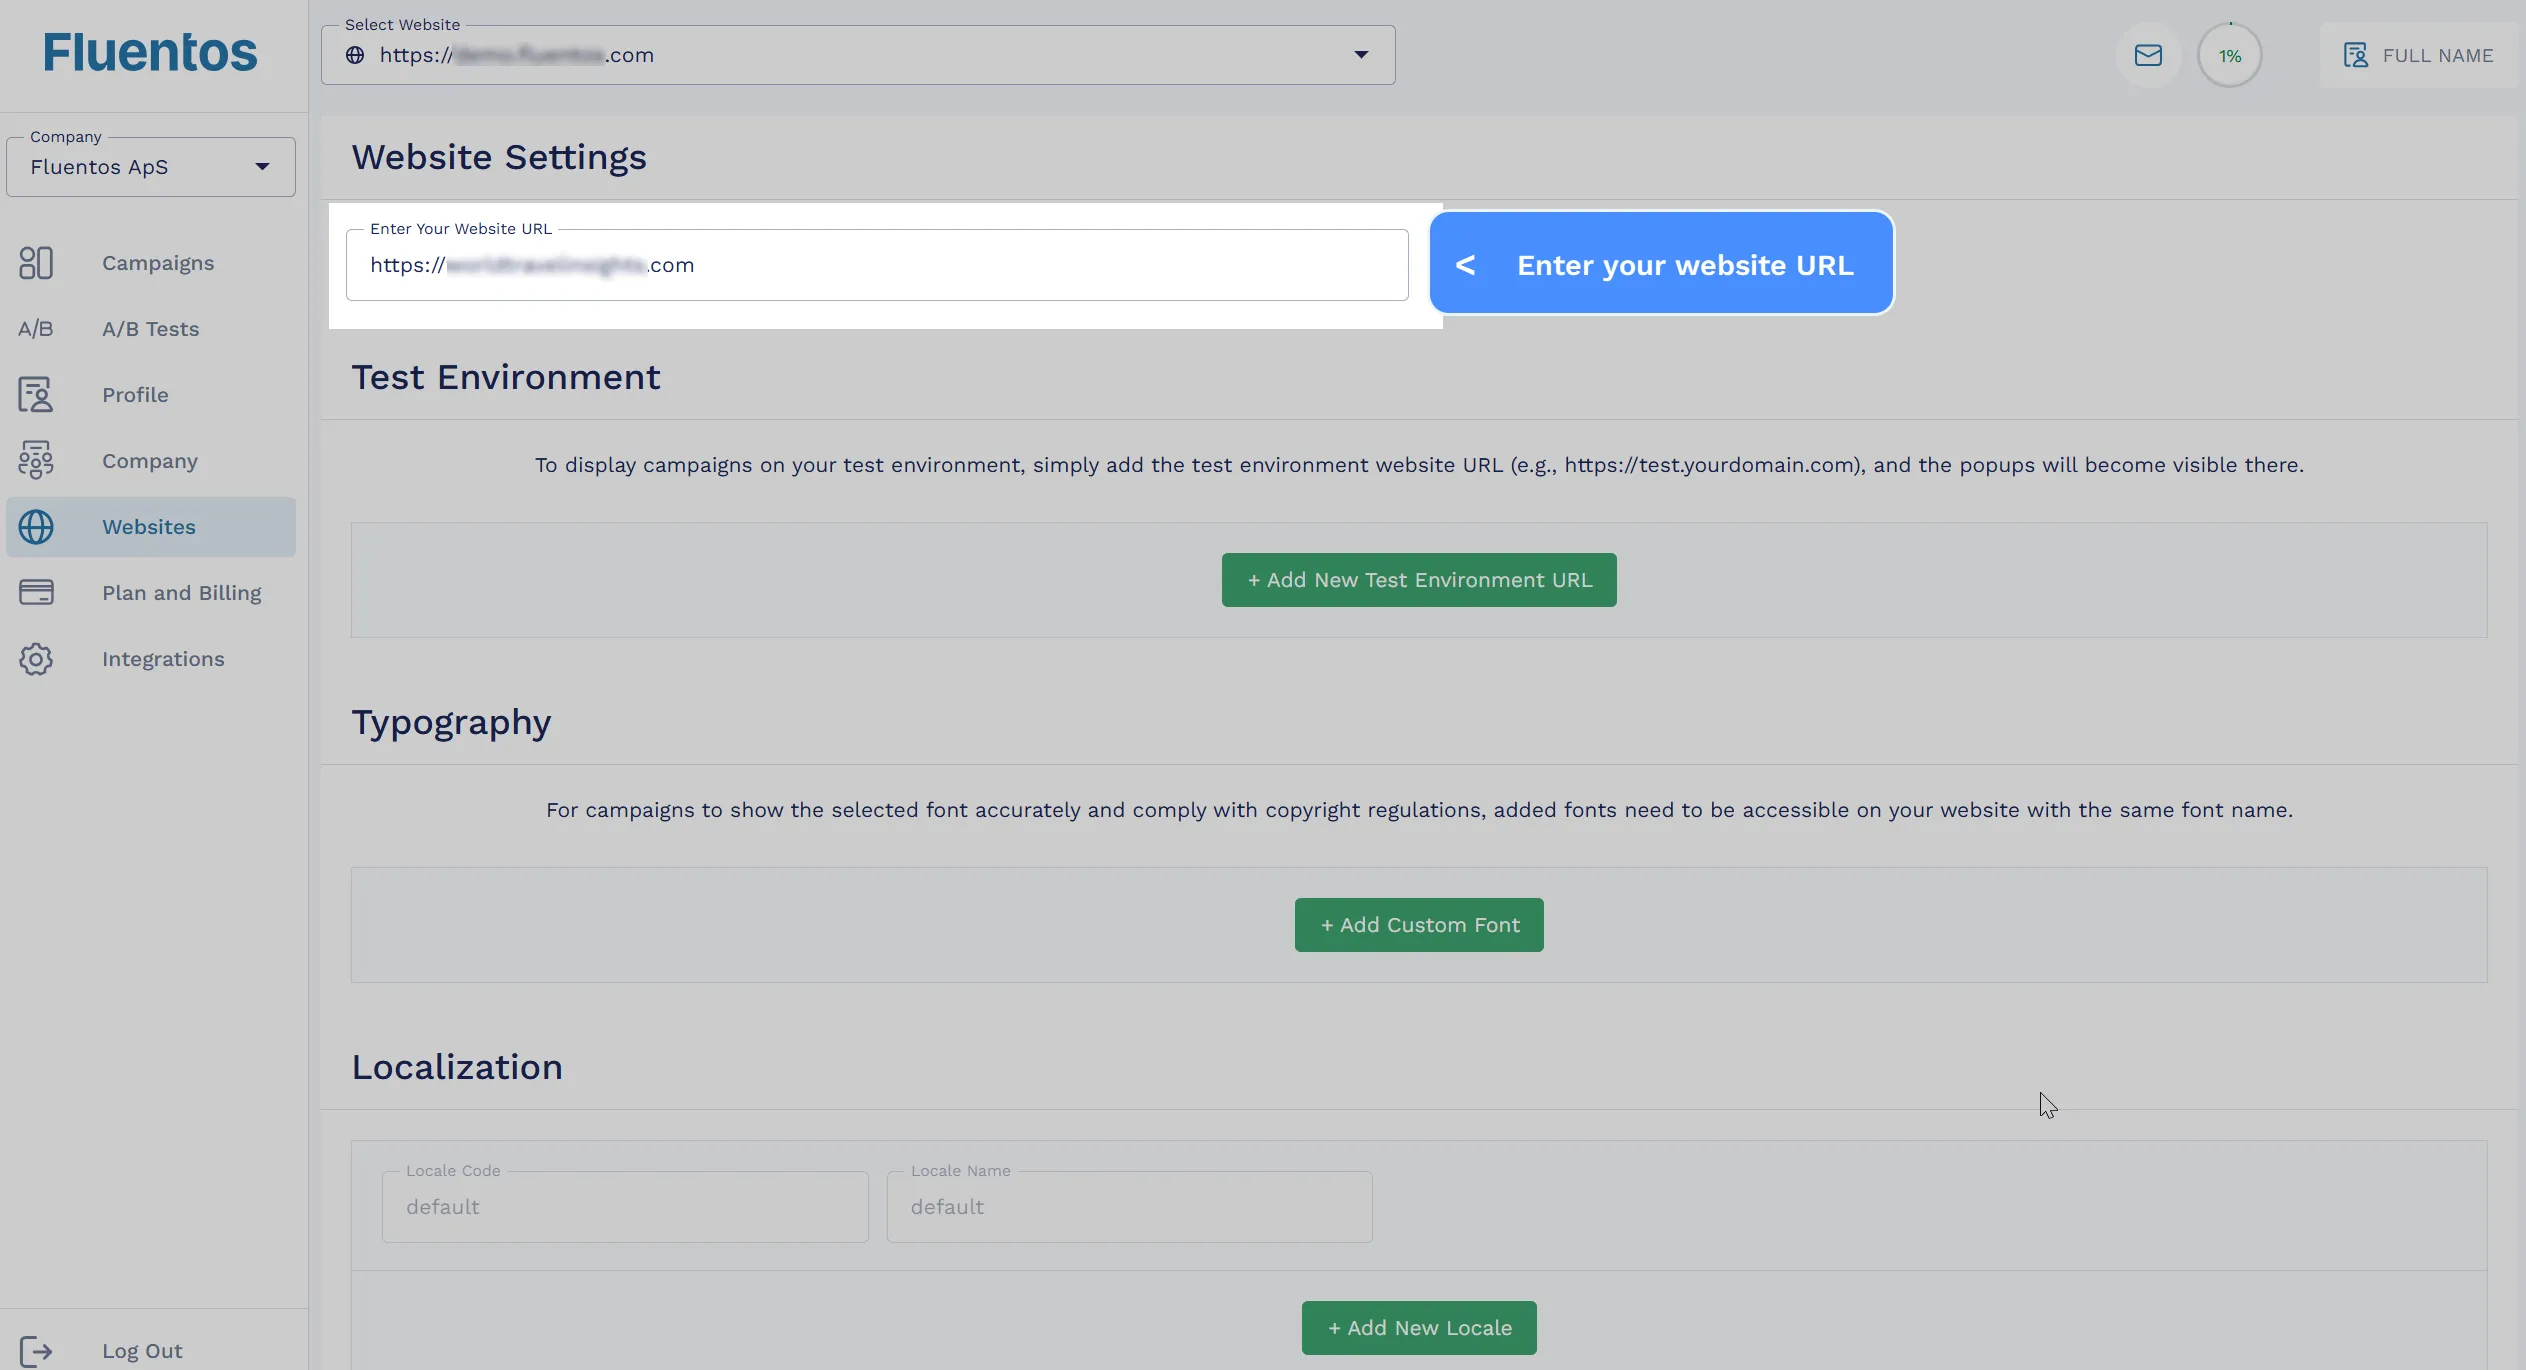Click the Log Out arrow icon
The height and width of the screenshot is (1370, 2526).
pyautogui.click(x=36, y=1351)
